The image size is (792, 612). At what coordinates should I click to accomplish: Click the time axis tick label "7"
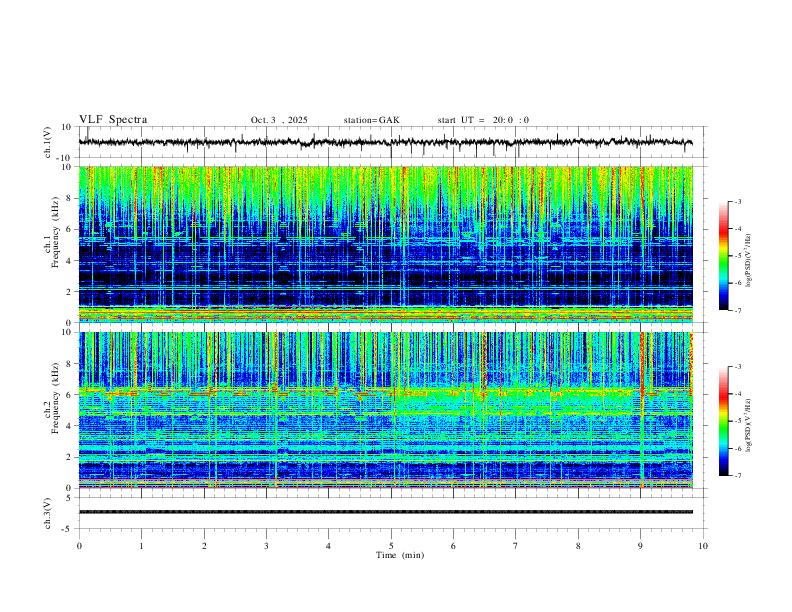pos(516,546)
